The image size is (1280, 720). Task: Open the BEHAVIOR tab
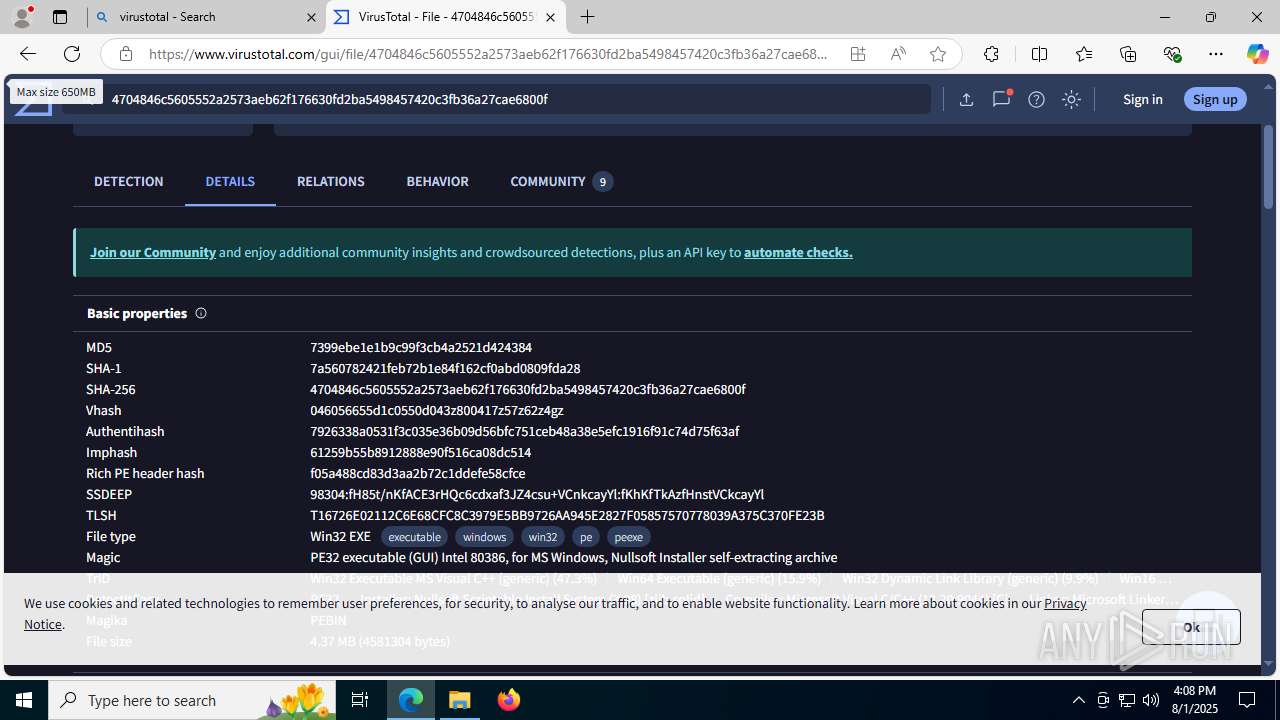pos(437,181)
